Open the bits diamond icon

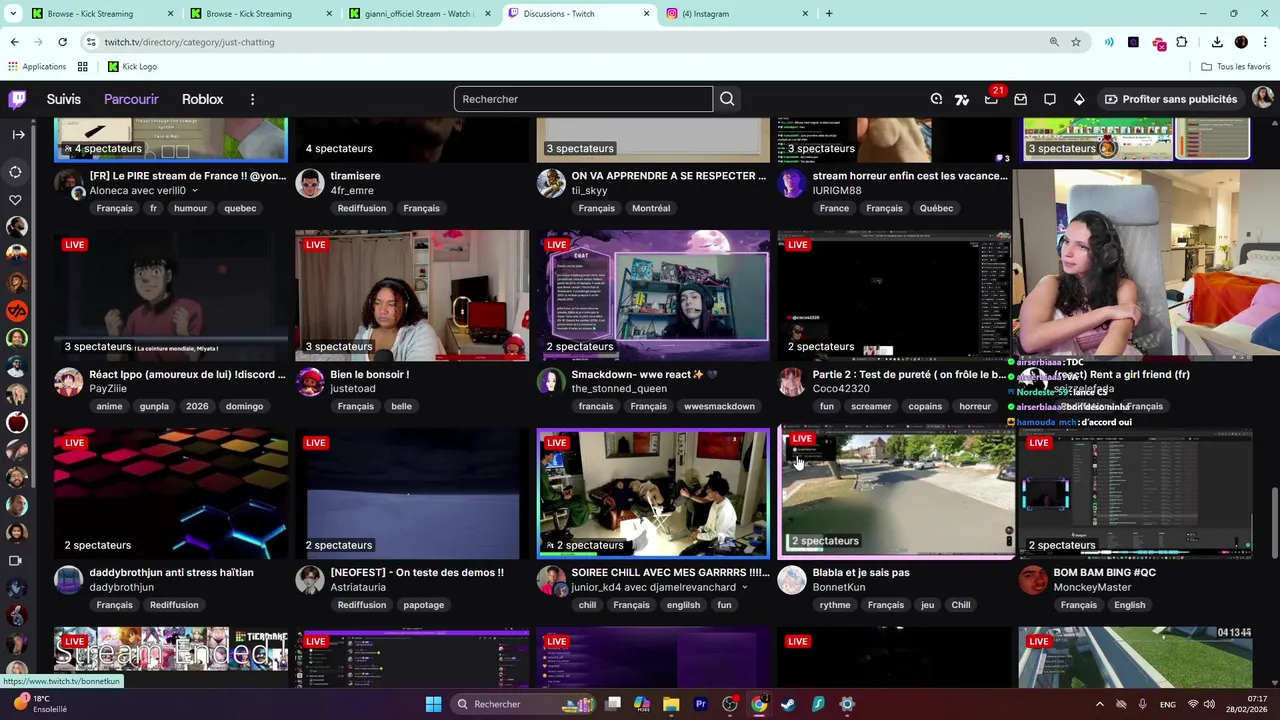1079,99
